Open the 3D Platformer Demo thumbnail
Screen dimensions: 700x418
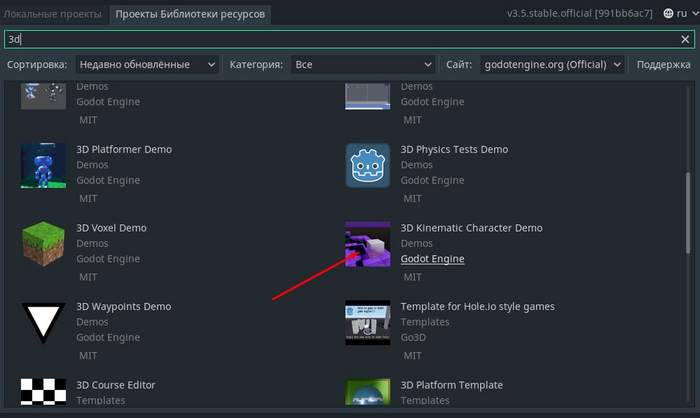pos(43,165)
